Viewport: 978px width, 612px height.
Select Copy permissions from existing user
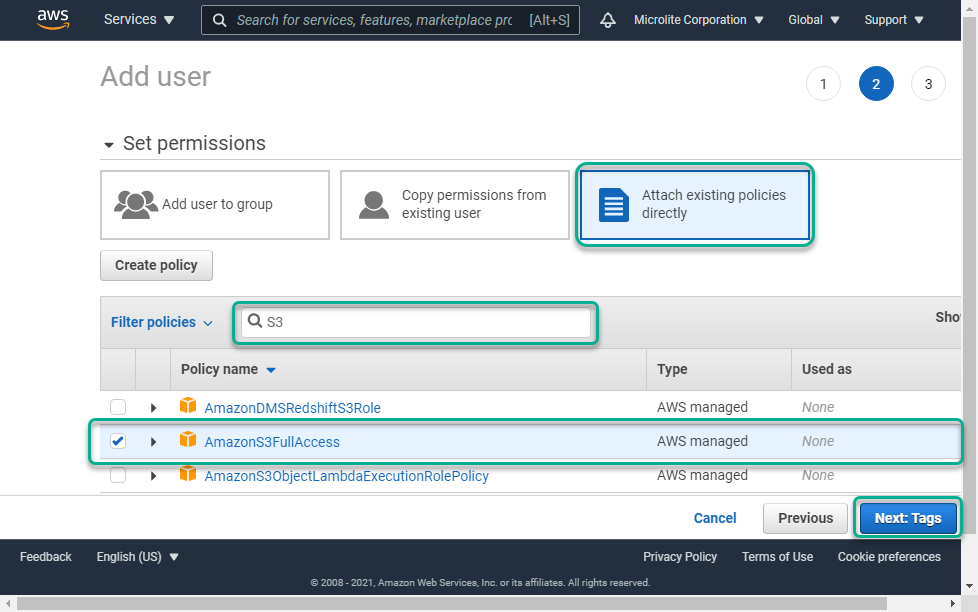[x=455, y=205]
